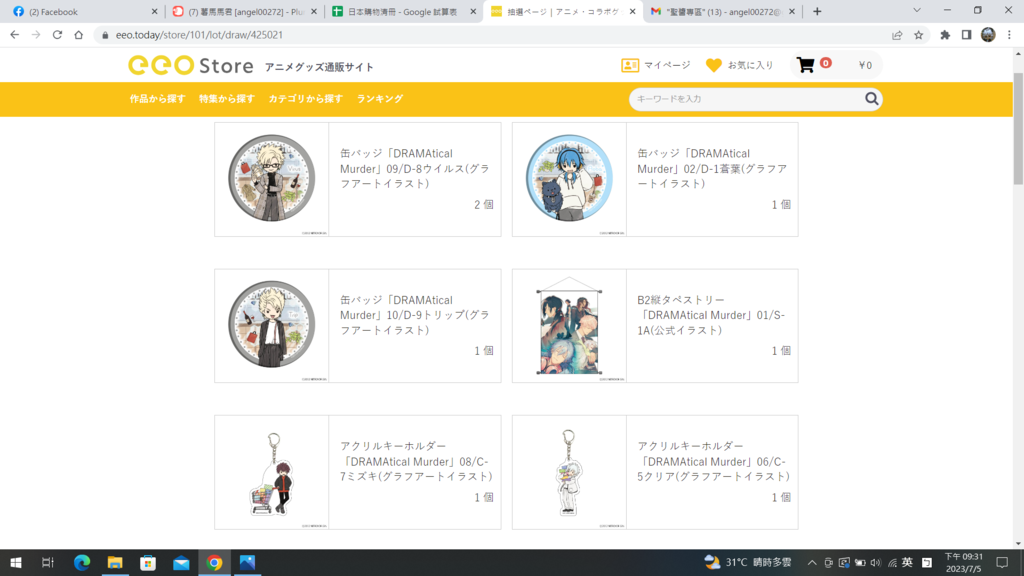Open the Chrome profile avatar
Screen dimensions: 1024x576
click(988, 35)
